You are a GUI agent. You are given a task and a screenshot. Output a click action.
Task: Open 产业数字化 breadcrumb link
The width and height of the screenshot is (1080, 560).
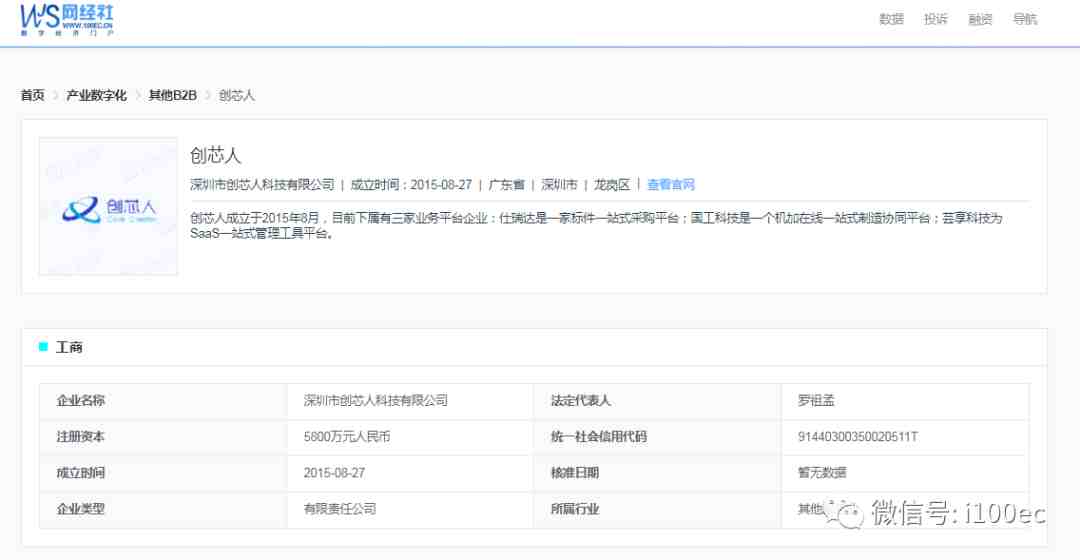(96, 95)
